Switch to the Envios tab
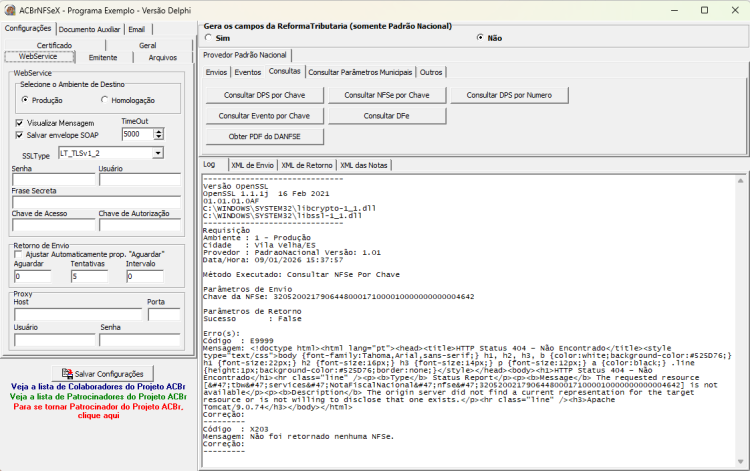Image resolution: width=750 pixels, height=471 pixels. 216,72
